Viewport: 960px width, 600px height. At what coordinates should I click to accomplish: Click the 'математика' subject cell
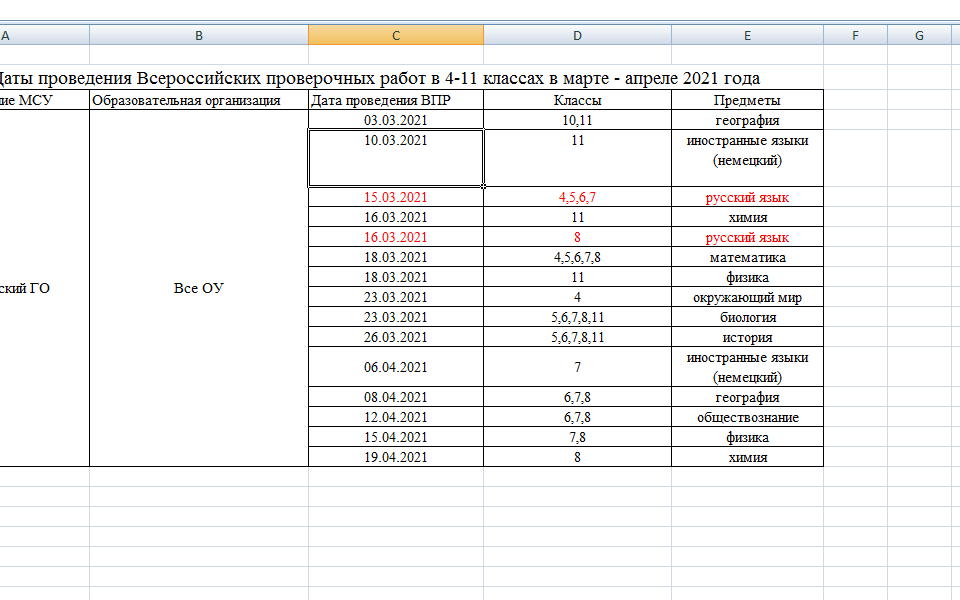tap(747, 257)
